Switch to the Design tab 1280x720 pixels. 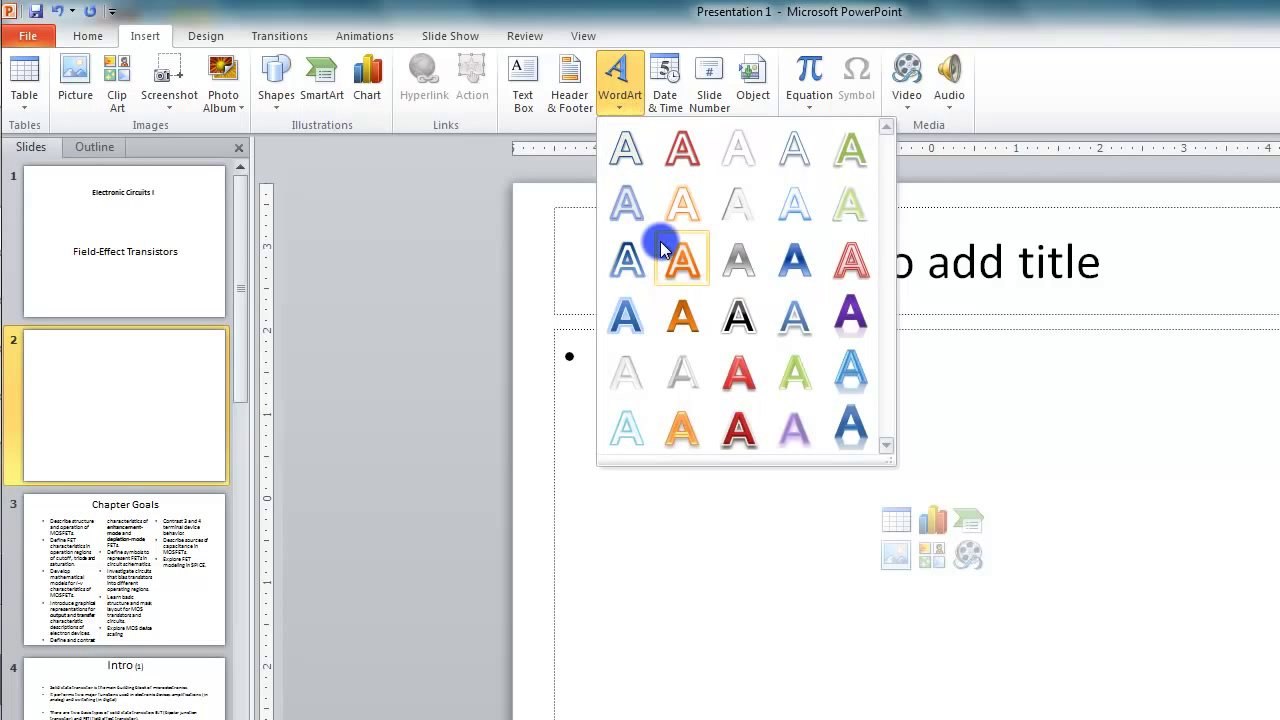[x=205, y=36]
